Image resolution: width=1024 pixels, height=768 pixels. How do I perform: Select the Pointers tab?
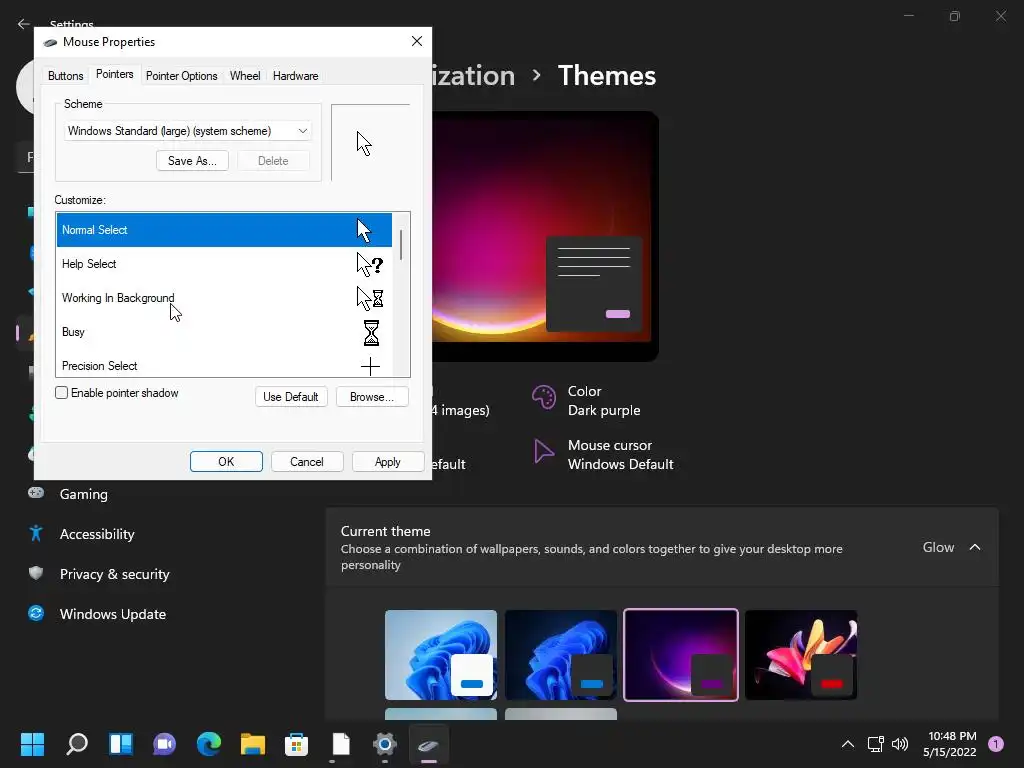pyautogui.click(x=114, y=74)
